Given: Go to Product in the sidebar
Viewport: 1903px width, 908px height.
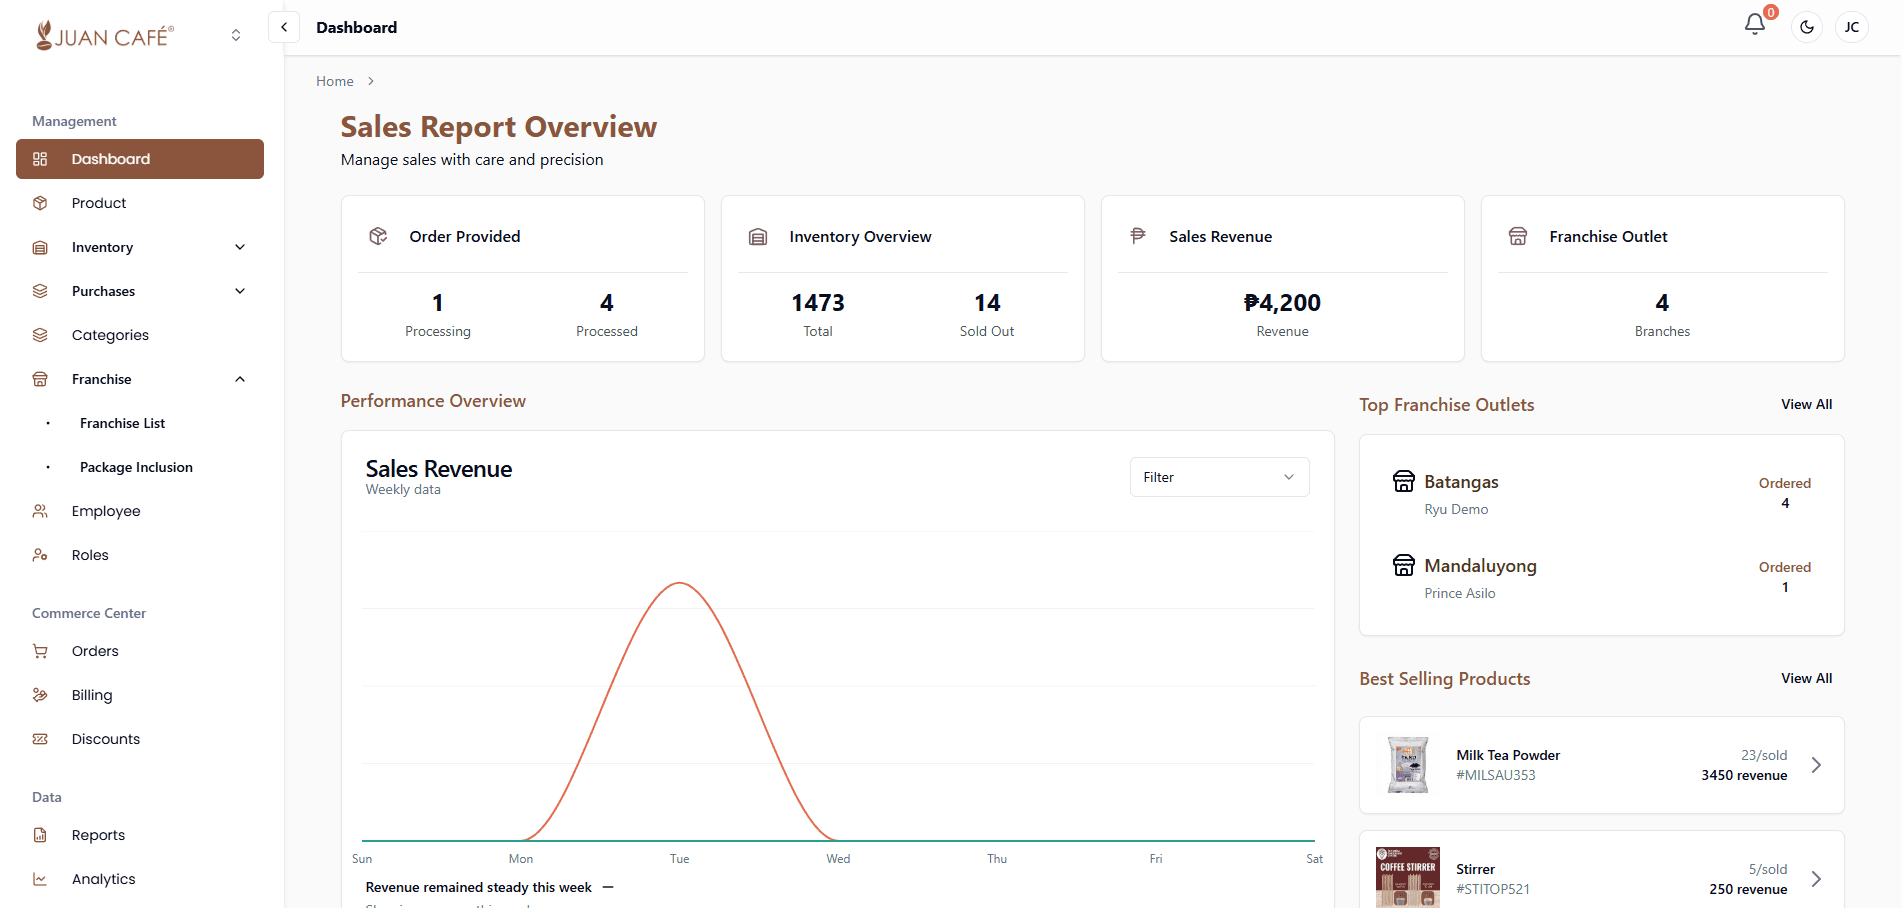Looking at the screenshot, I should (99, 203).
